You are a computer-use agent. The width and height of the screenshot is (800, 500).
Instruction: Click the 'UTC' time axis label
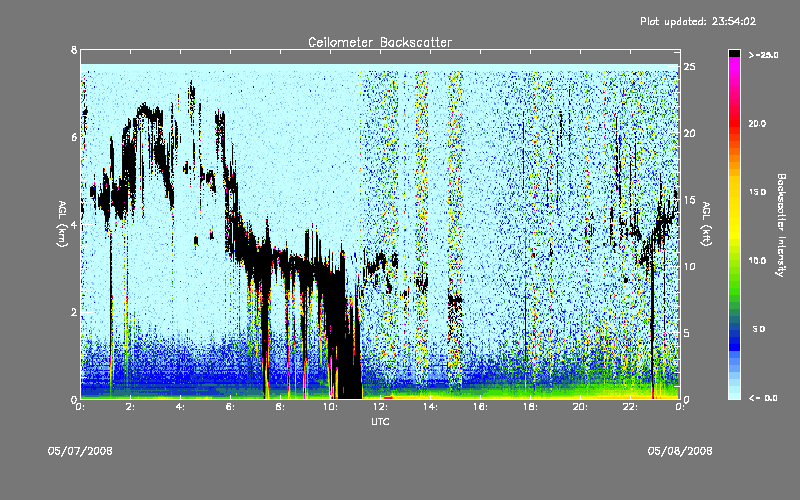click(380, 421)
